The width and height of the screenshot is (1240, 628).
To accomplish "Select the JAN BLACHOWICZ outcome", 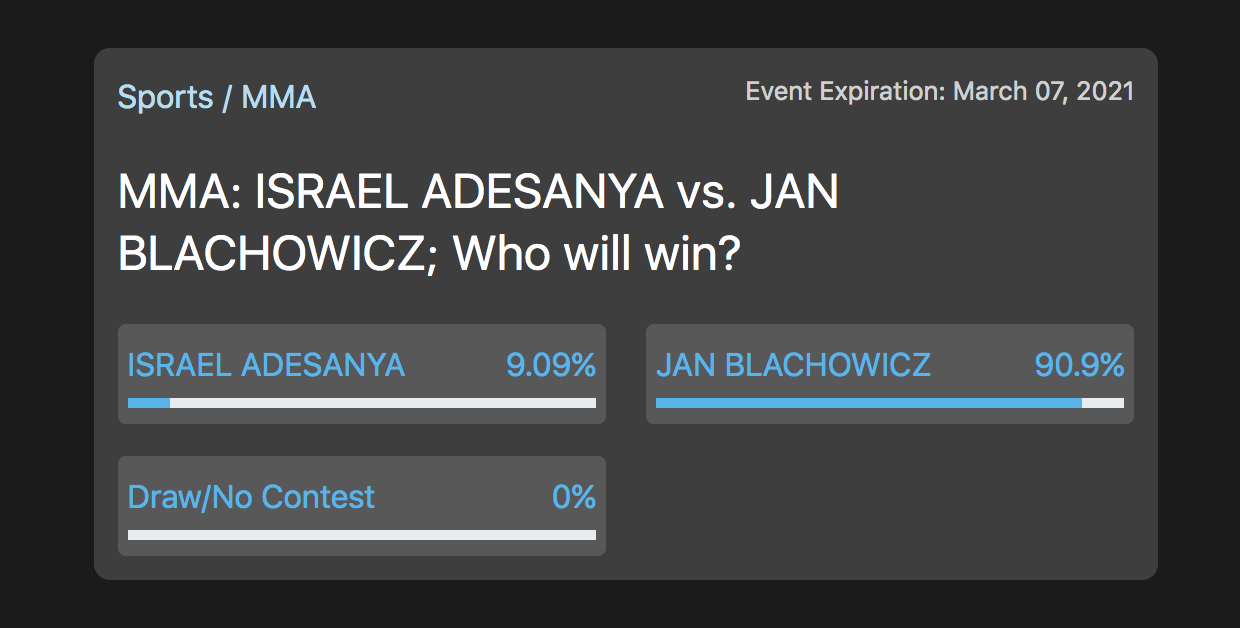I will pyautogui.click(x=890, y=374).
